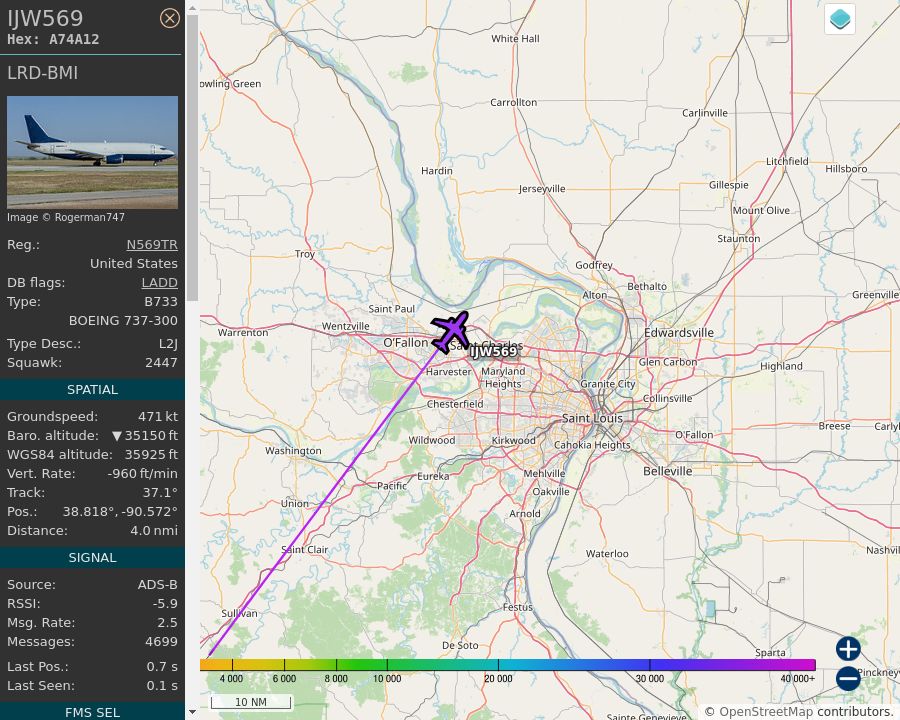Open registration link N569TR
The height and width of the screenshot is (720, 900).
point(151,244)
